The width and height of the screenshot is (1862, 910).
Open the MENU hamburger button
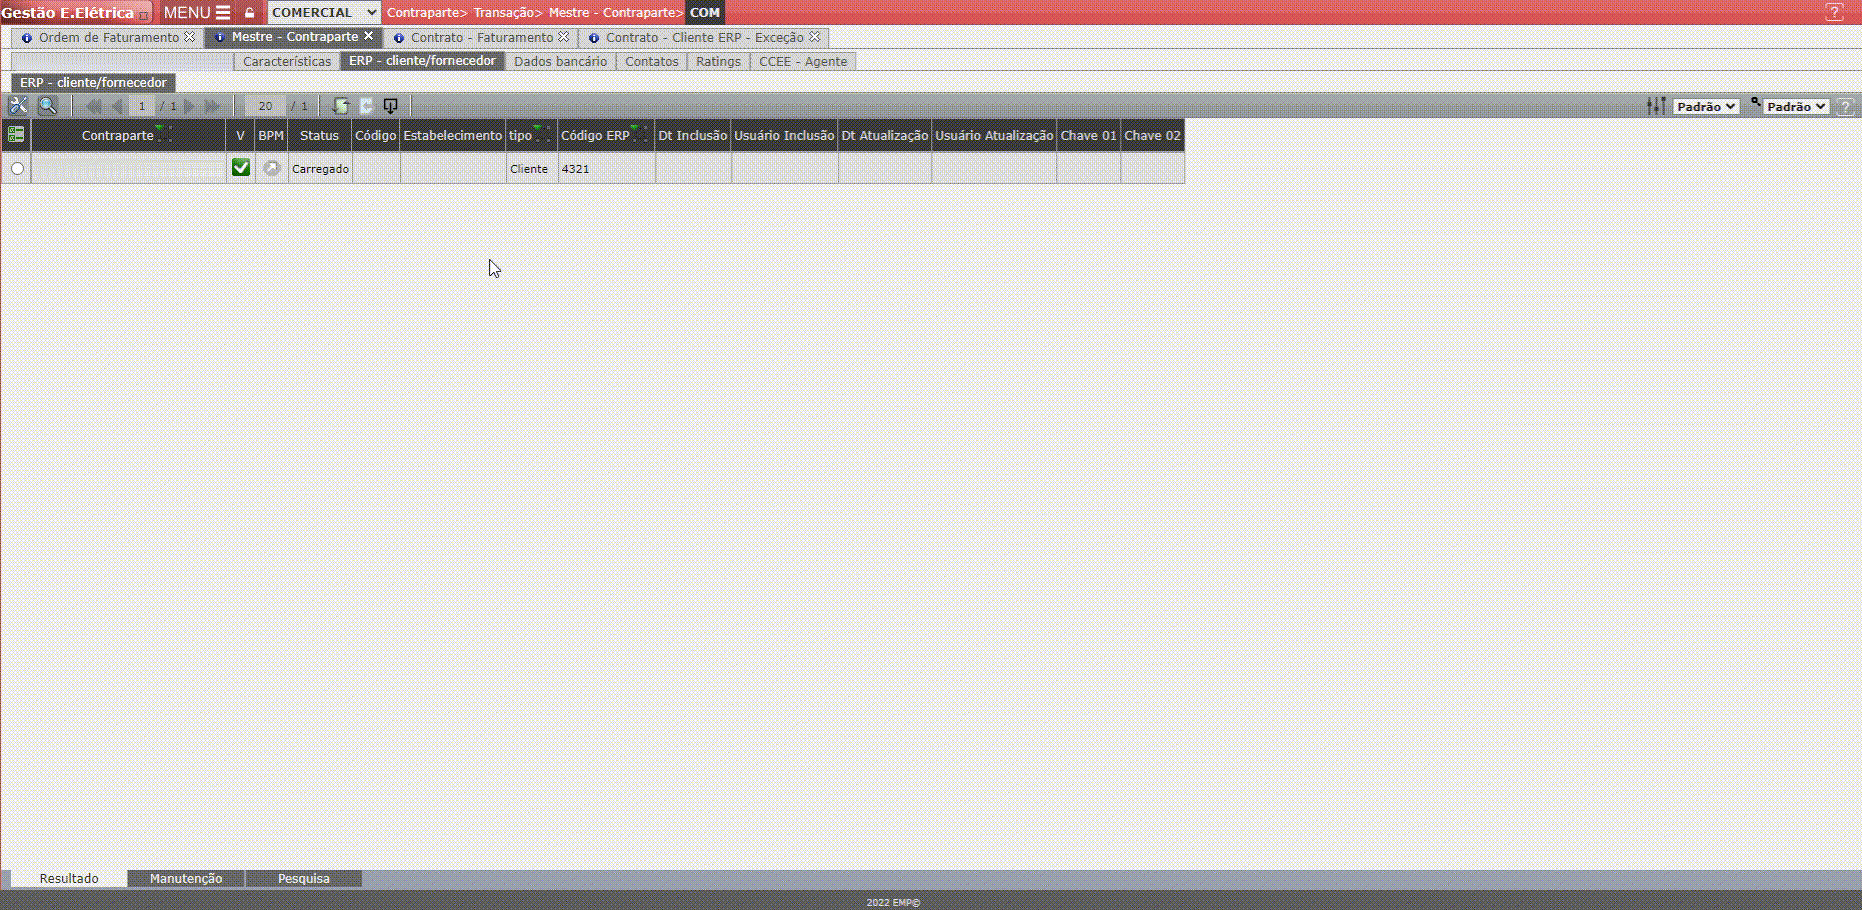pyautogui.click(x=197, y=13)
